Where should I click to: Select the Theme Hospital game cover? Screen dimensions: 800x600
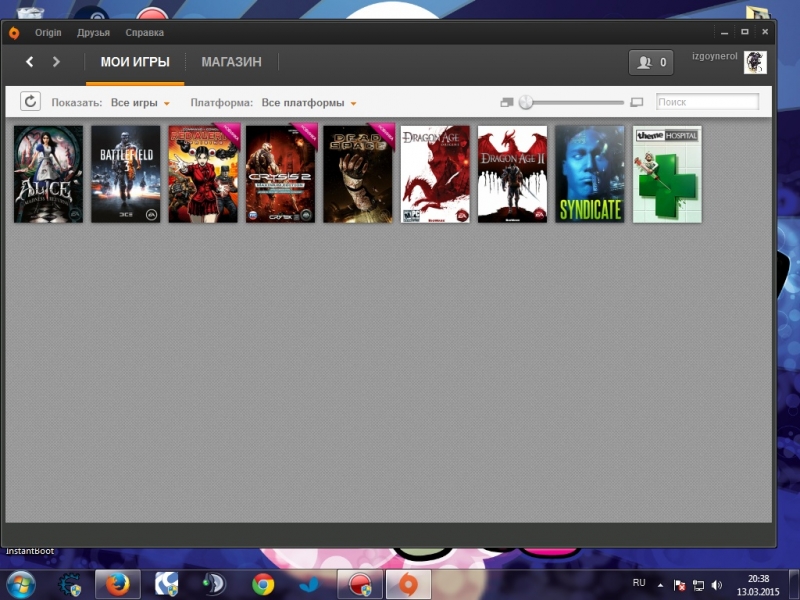(x=667, y=174)
